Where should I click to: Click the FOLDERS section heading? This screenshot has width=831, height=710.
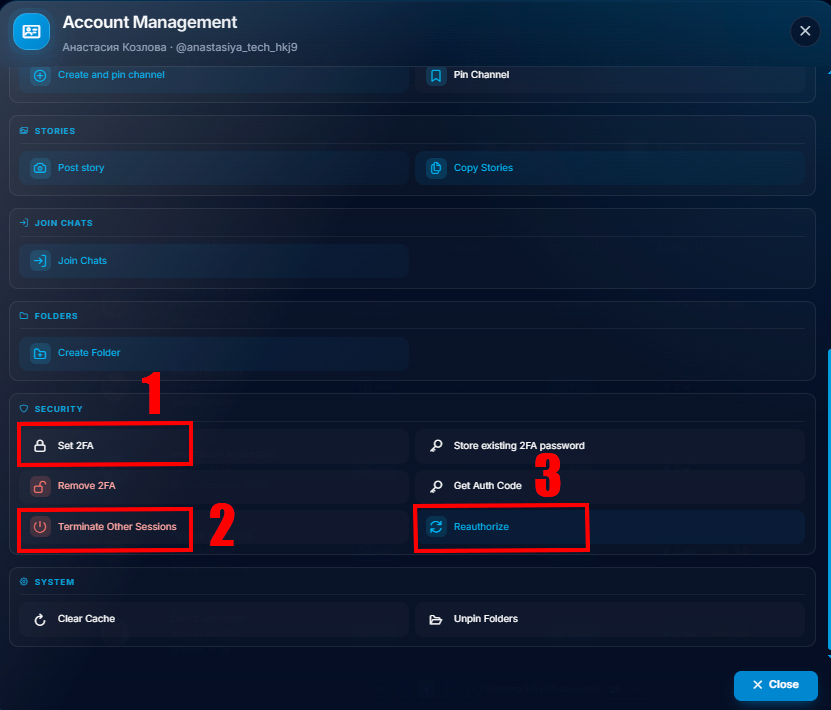56,316
